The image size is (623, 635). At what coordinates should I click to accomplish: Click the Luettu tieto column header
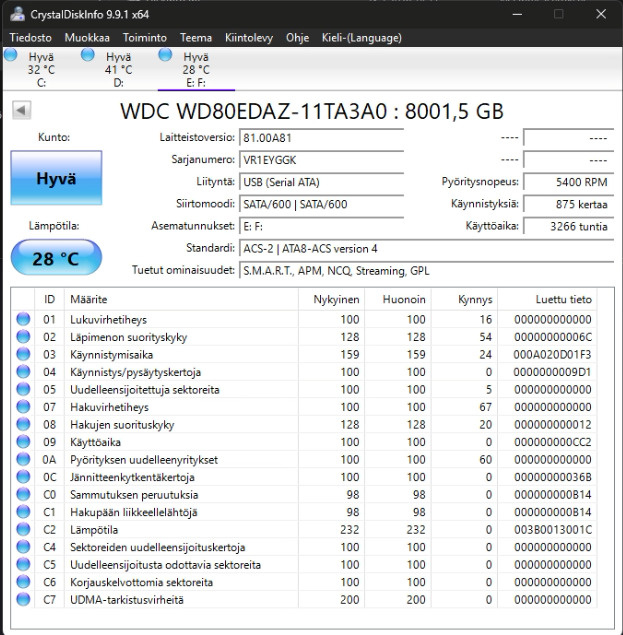click(547, 299)
